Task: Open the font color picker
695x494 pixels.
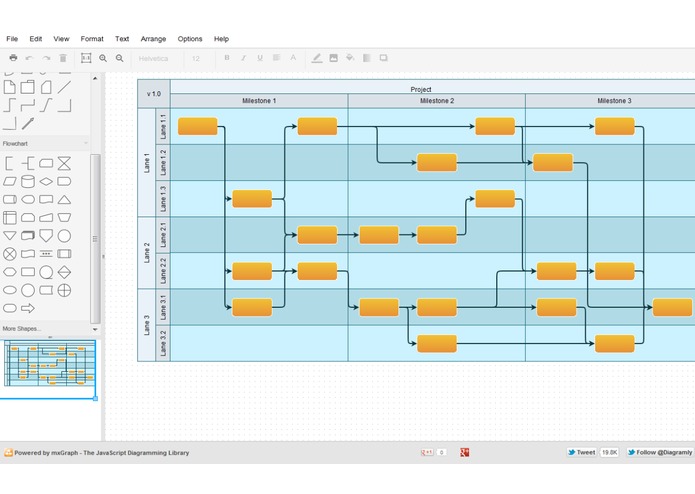Action: coord(293,58)
